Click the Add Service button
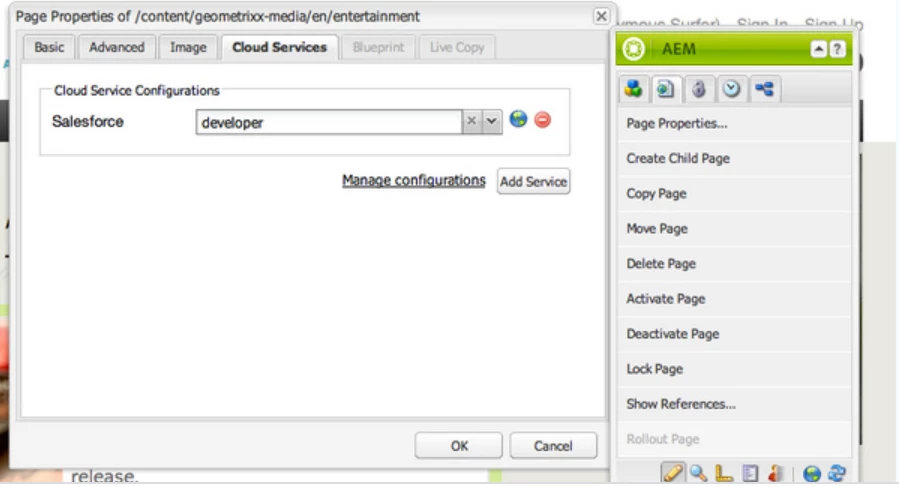Viewport: 899px width, 487px height. pos(533,182)
